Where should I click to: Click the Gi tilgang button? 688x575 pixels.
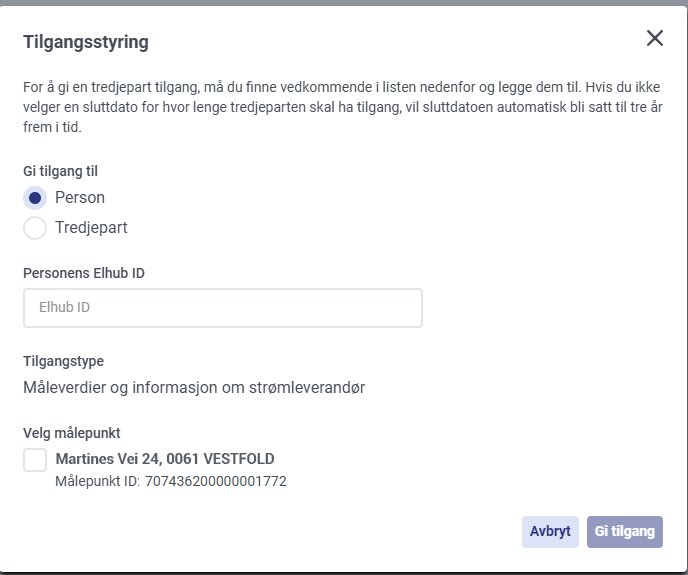coord(624,532)
